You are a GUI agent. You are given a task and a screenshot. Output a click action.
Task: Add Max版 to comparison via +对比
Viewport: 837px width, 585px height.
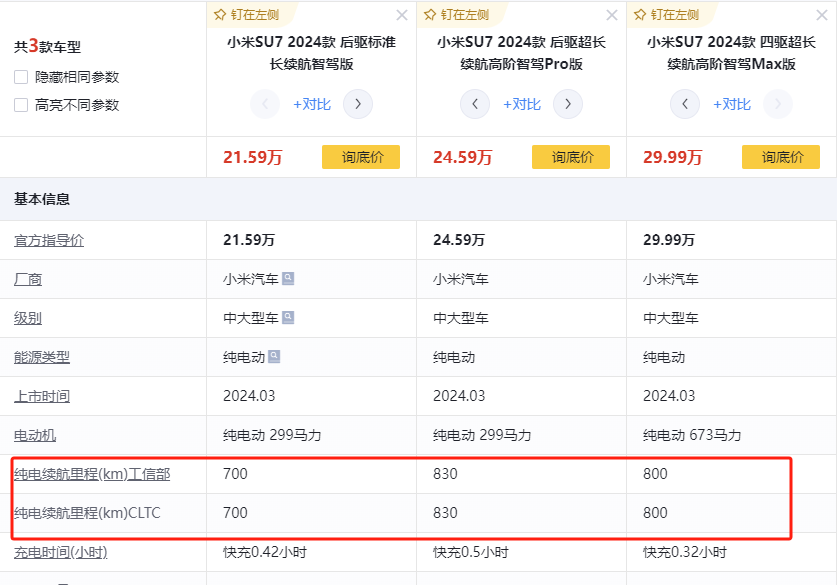pyautogui.click(x=732, y=104)
